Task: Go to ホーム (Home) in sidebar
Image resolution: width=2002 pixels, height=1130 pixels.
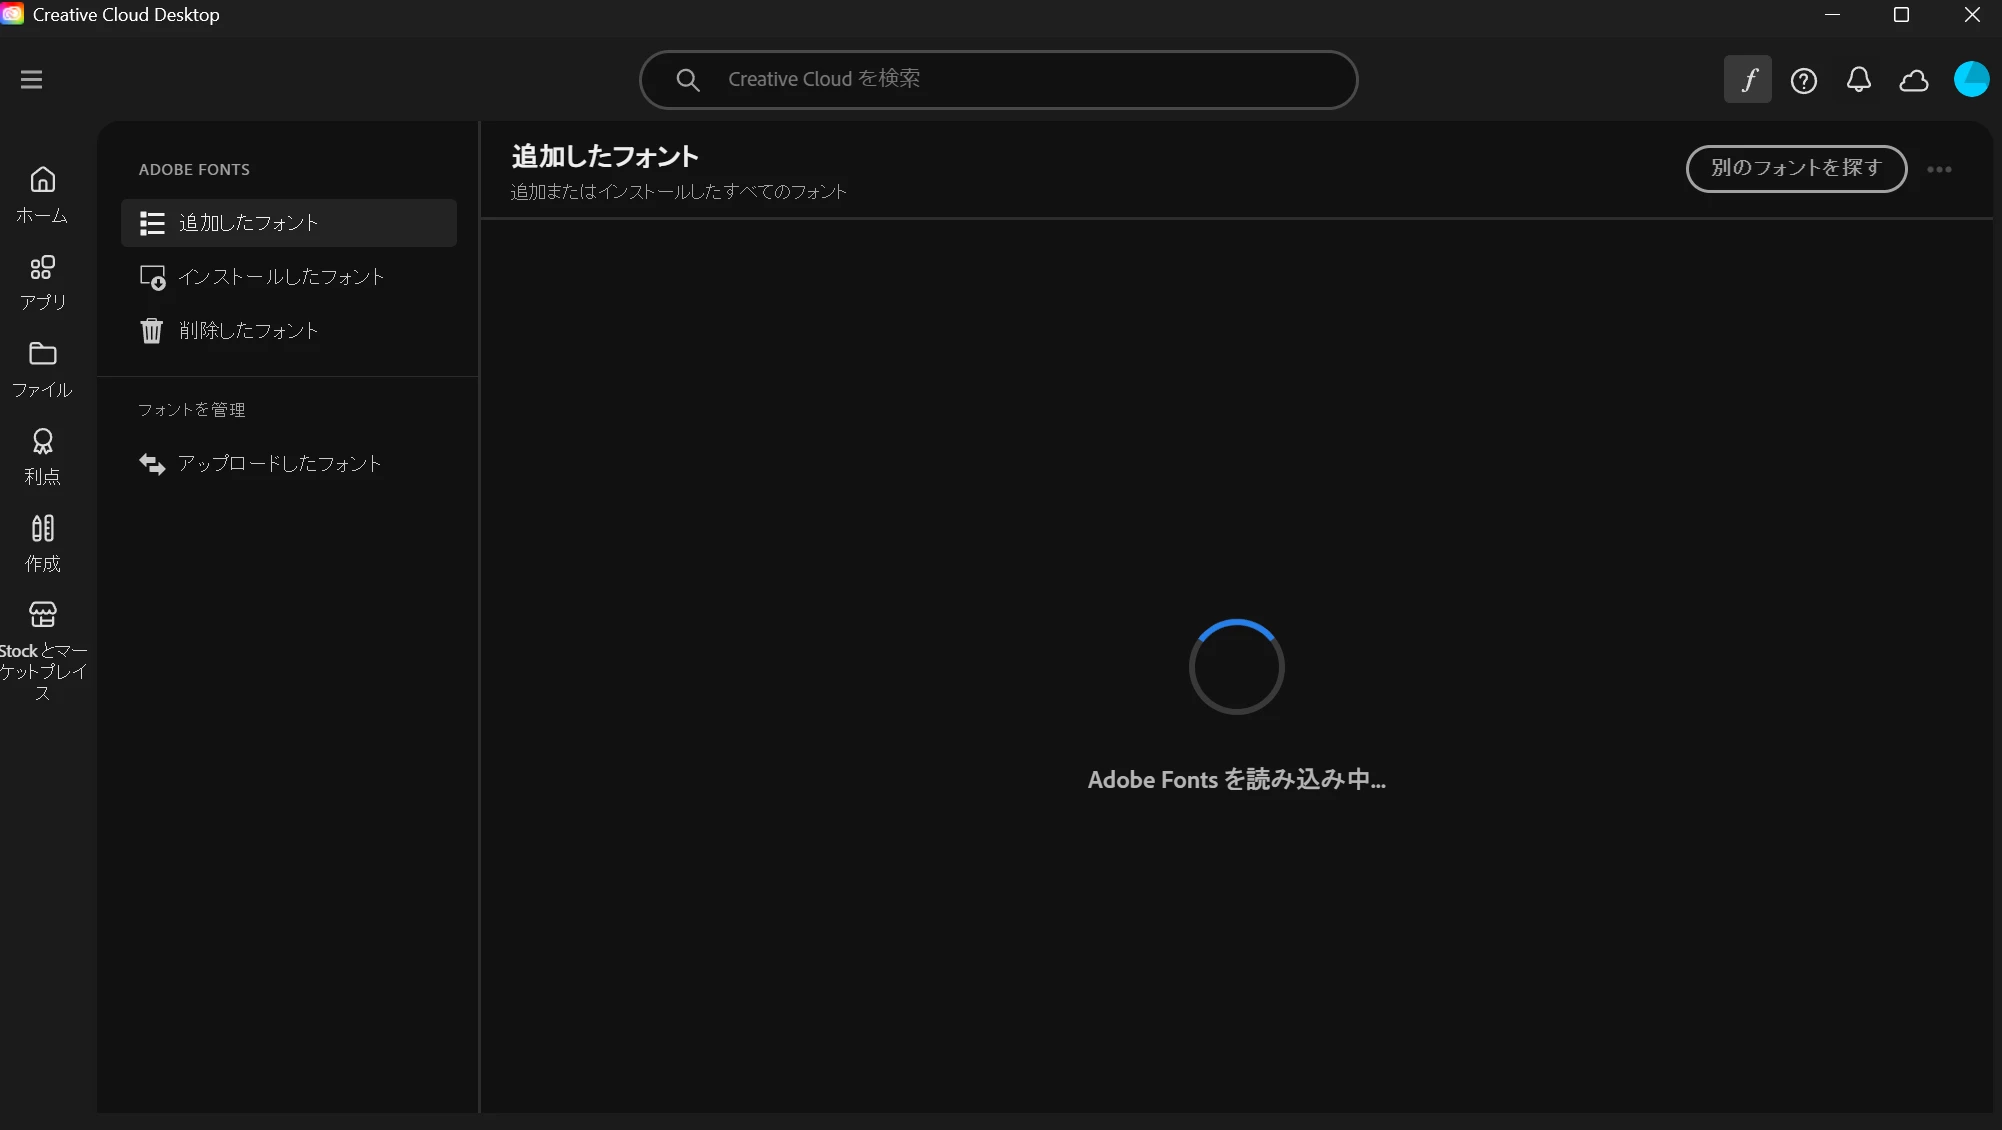Action: 42,195
